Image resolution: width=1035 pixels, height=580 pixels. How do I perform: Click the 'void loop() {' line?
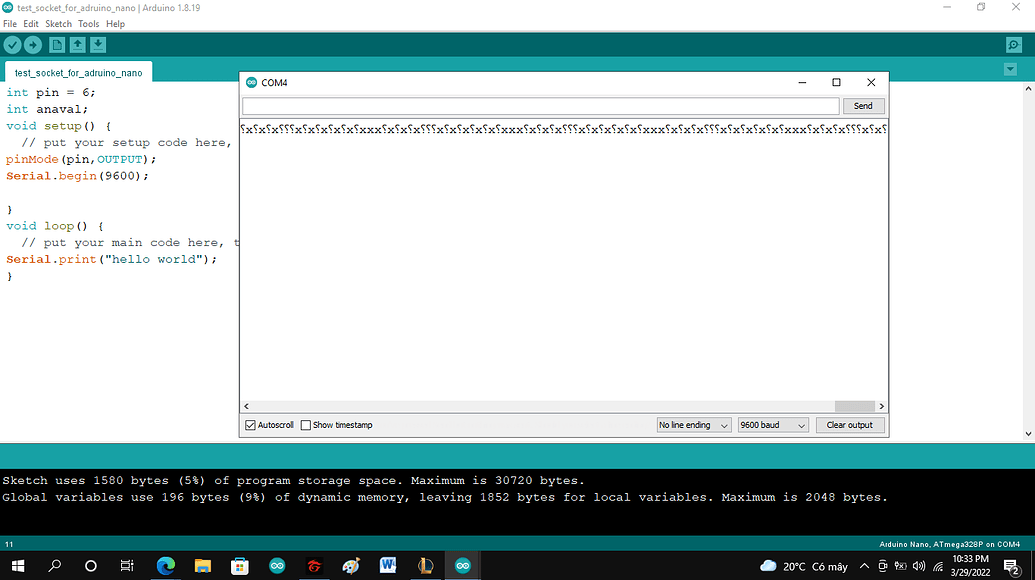pyautogui.click(x=55, y=226)
